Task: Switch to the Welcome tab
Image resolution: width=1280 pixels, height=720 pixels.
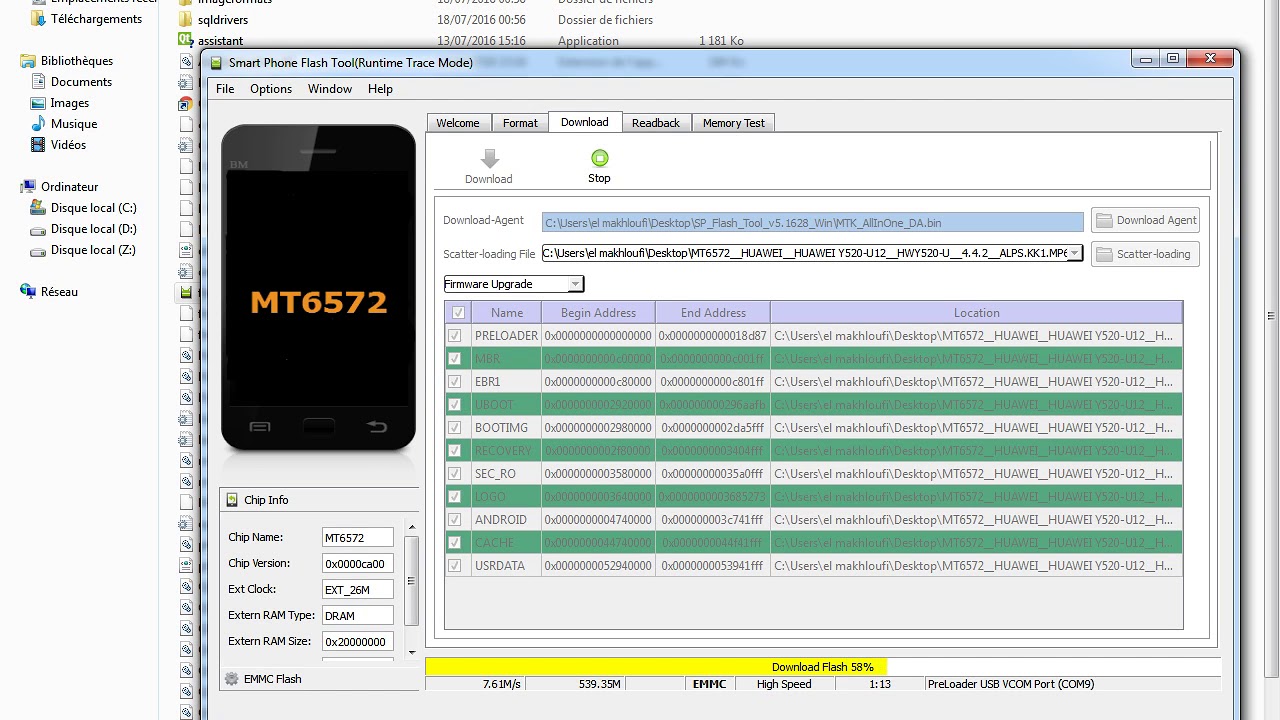Action: 458,123
